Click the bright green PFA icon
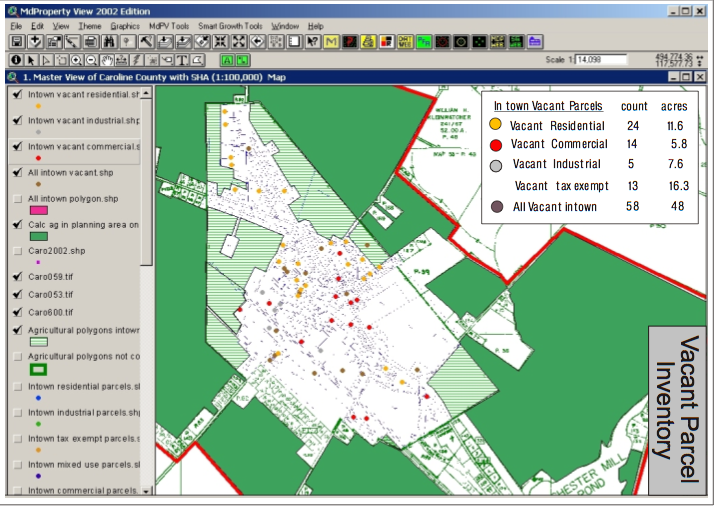Viewport: 714px width, 507px height. [x=423, y=42]
